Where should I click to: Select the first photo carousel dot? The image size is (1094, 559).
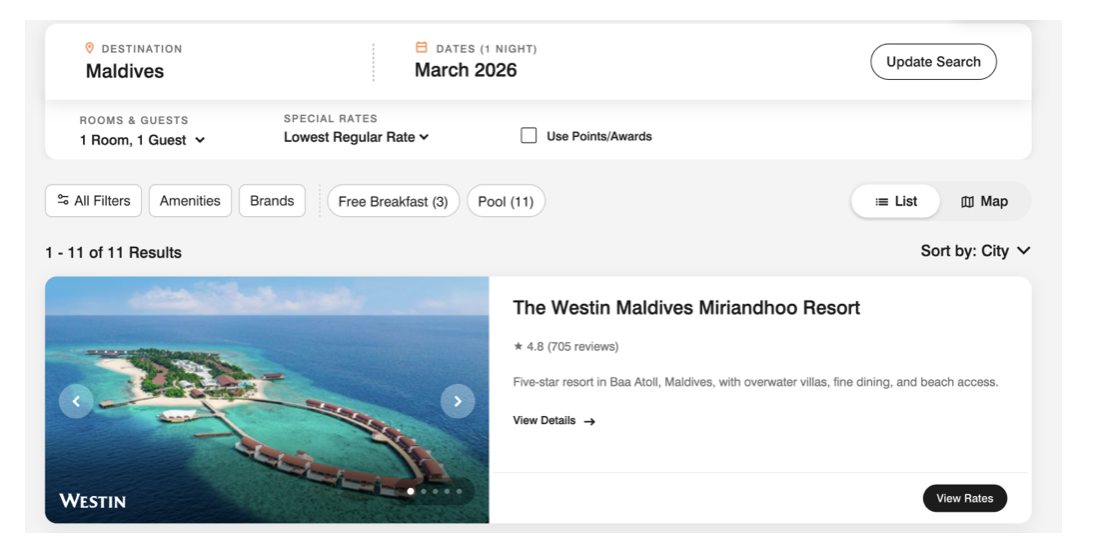click(411, 491)
